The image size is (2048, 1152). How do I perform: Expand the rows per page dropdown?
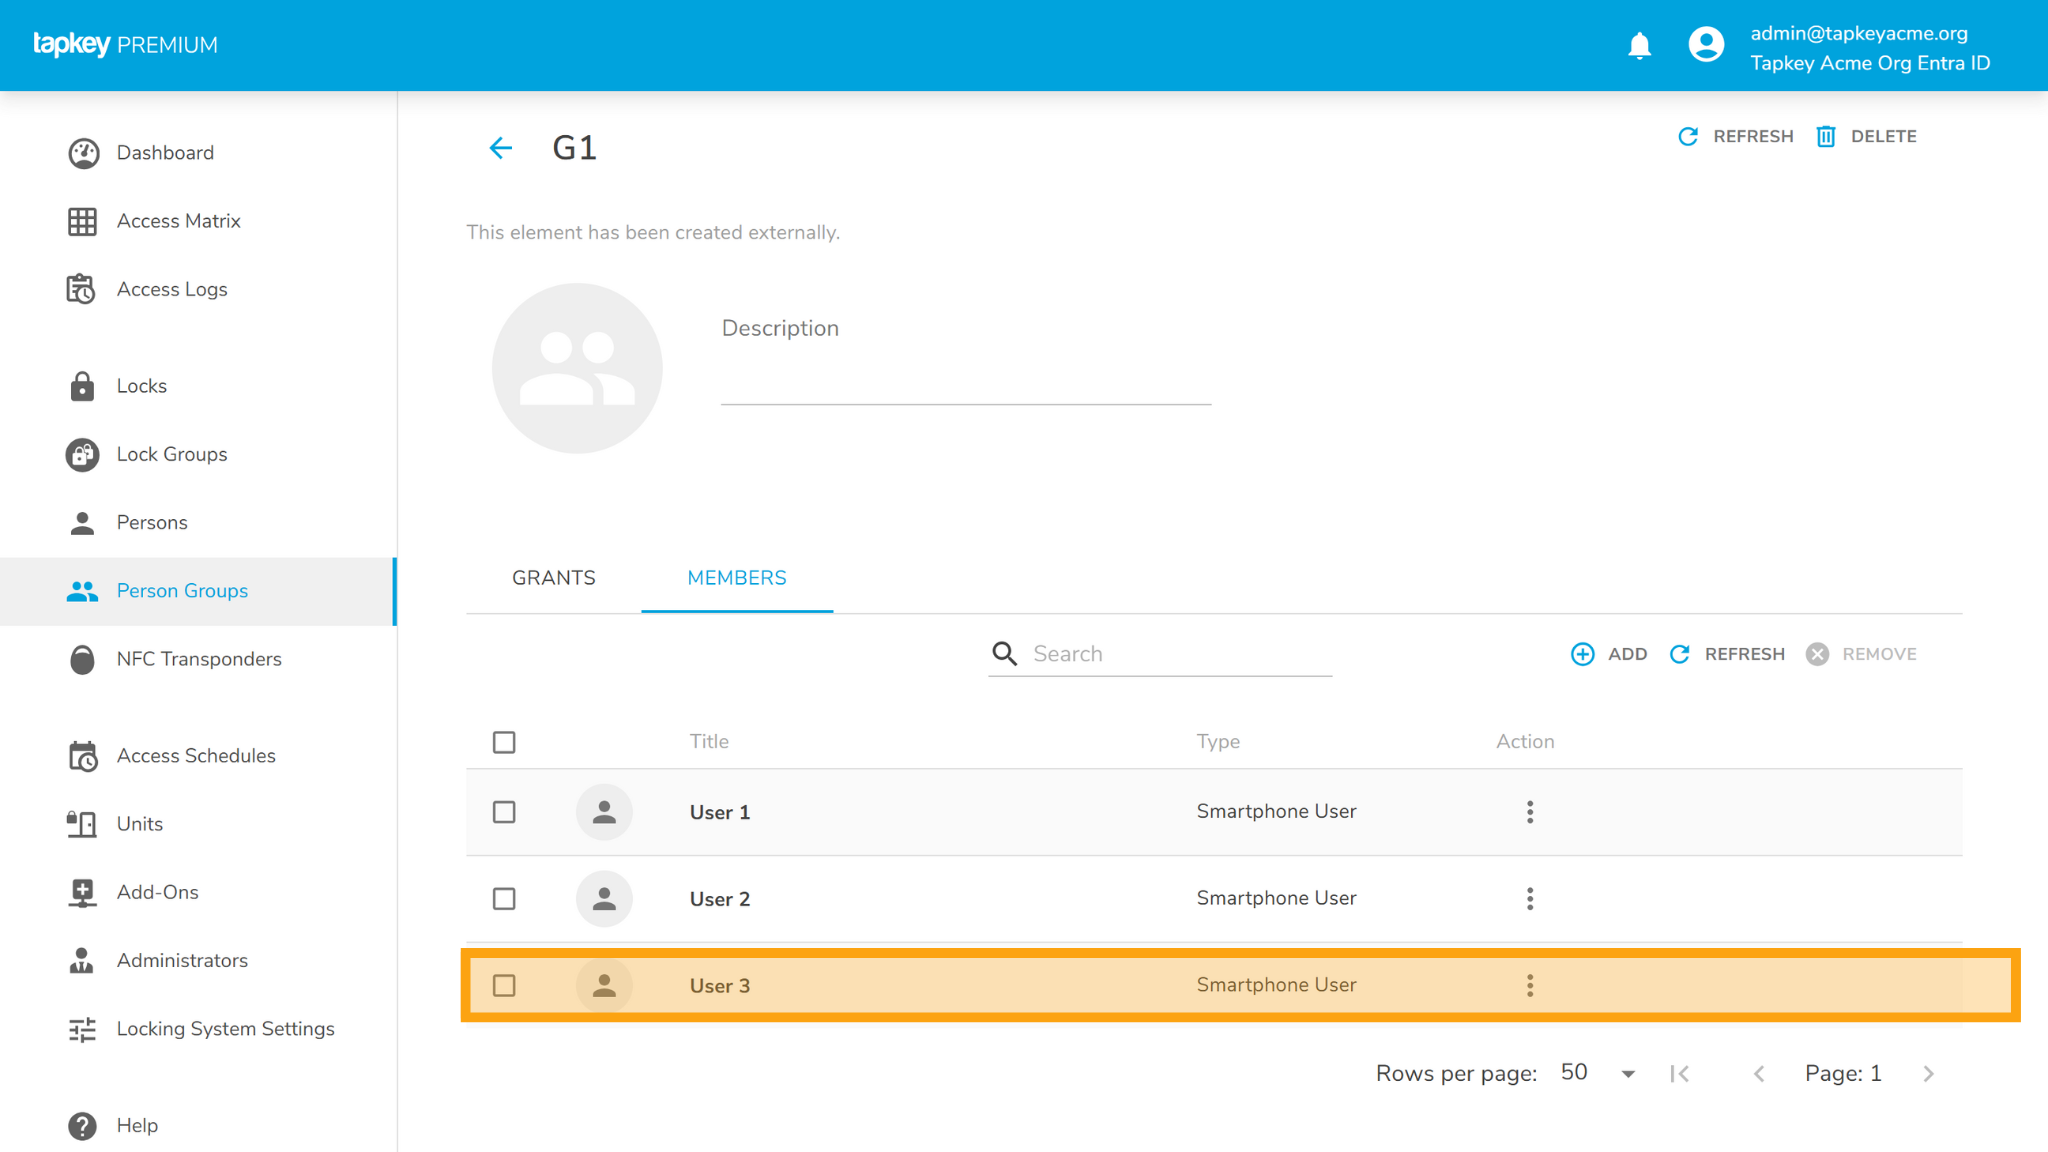tap(1598, 1073)
